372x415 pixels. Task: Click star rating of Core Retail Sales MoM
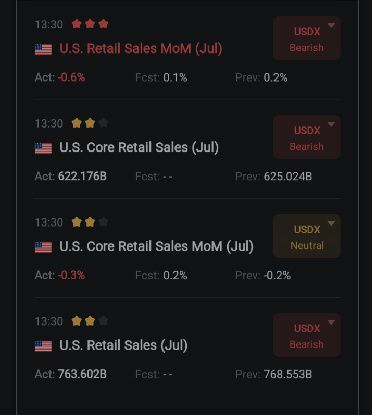coord(90,222)
